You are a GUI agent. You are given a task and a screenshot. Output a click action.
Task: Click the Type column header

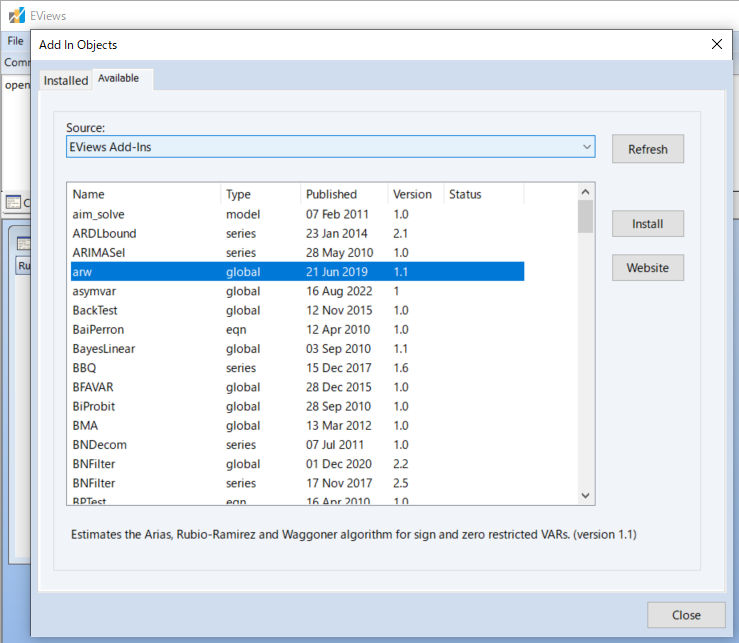tap(259, 194)
